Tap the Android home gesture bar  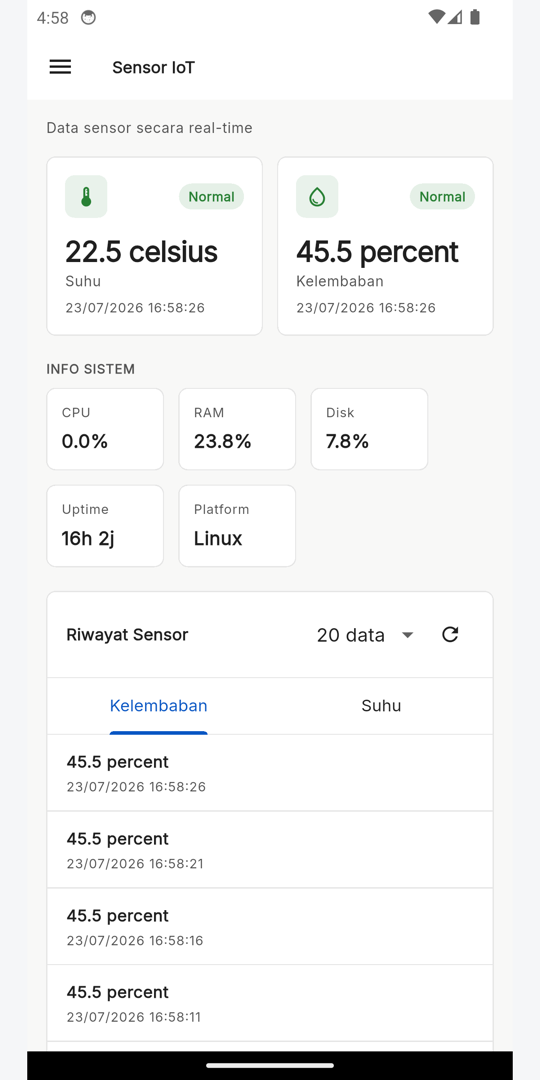tap(270, 1066)
